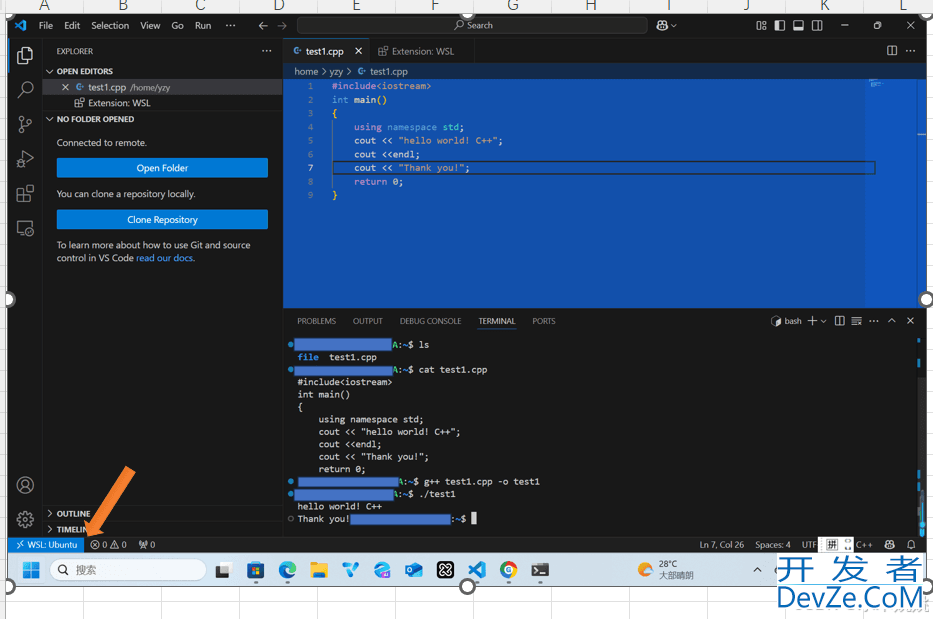
Task: Open the View menu
Action: [150, 26]
